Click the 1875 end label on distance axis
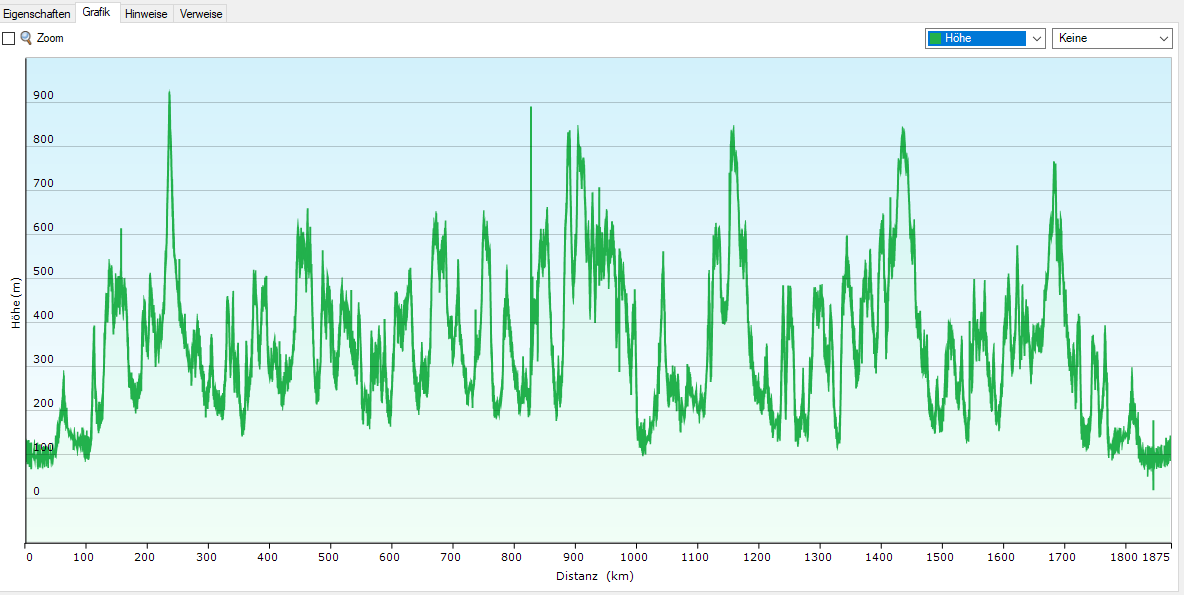 (1156, 557)
